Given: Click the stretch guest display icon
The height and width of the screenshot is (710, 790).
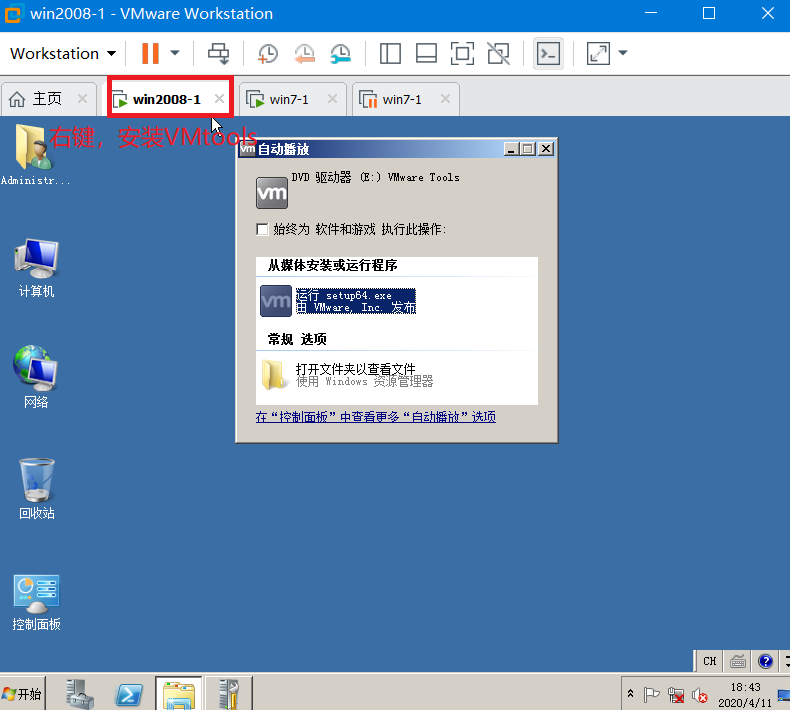Looking at the screenshot, I should (599, 53).
